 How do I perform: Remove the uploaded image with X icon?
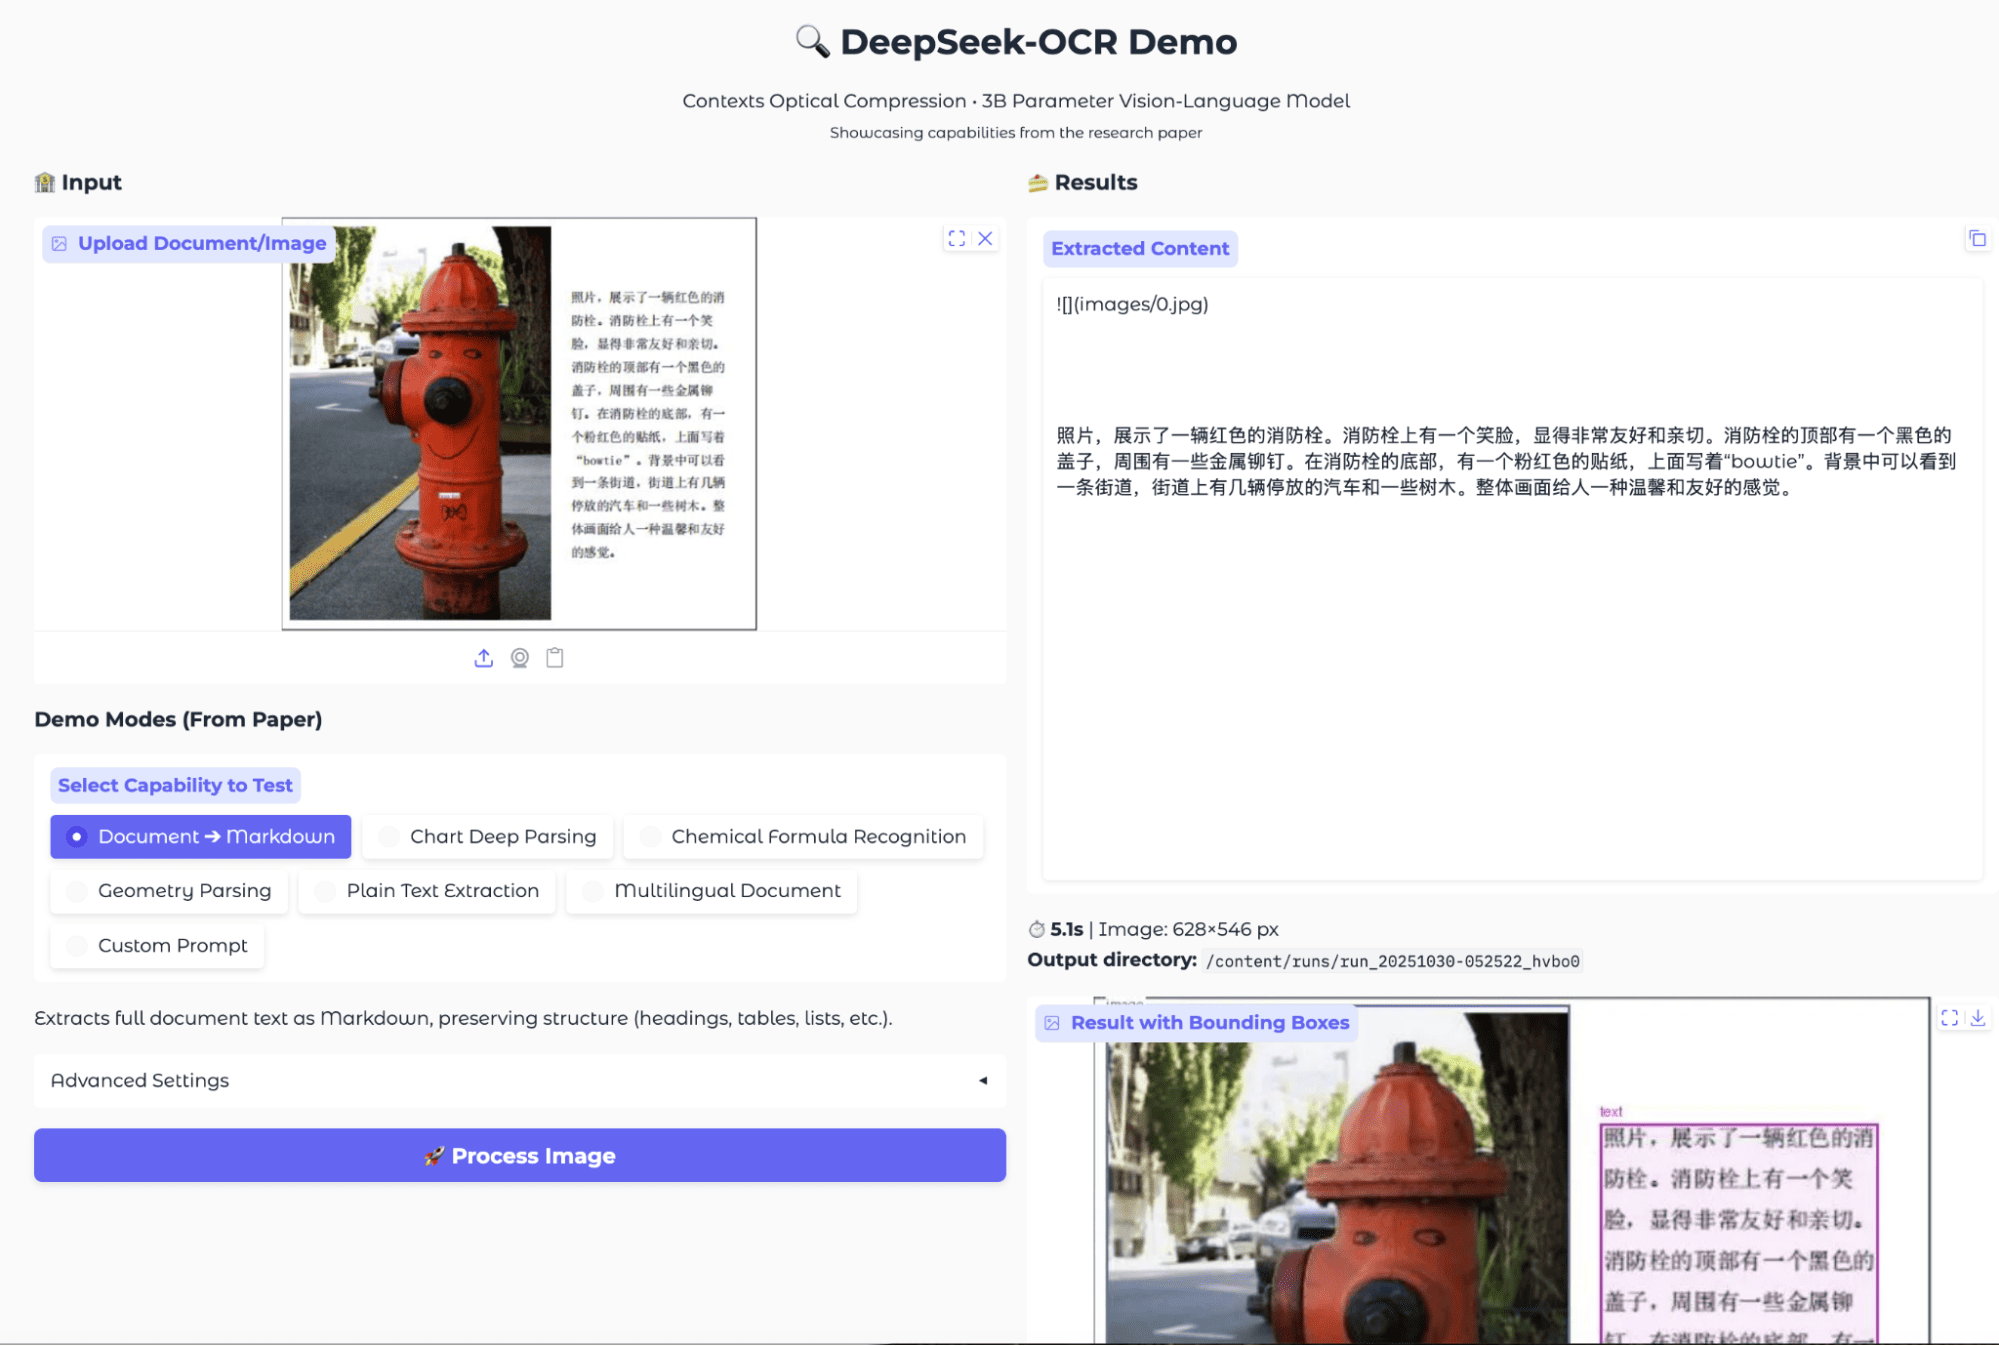(985, 238)
